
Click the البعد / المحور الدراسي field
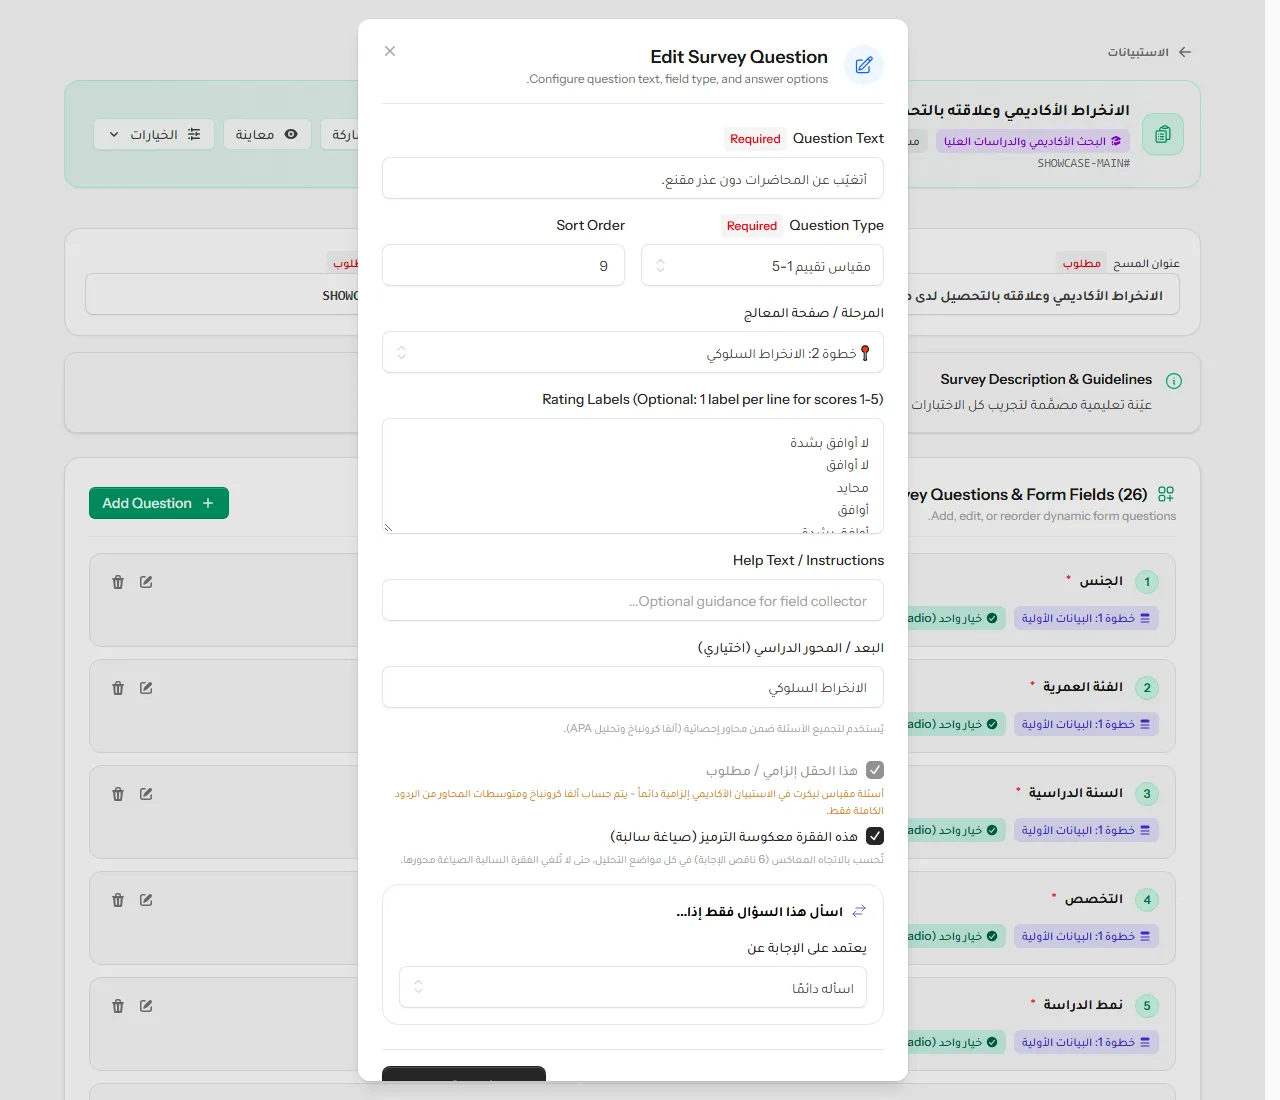pos(633,688)
